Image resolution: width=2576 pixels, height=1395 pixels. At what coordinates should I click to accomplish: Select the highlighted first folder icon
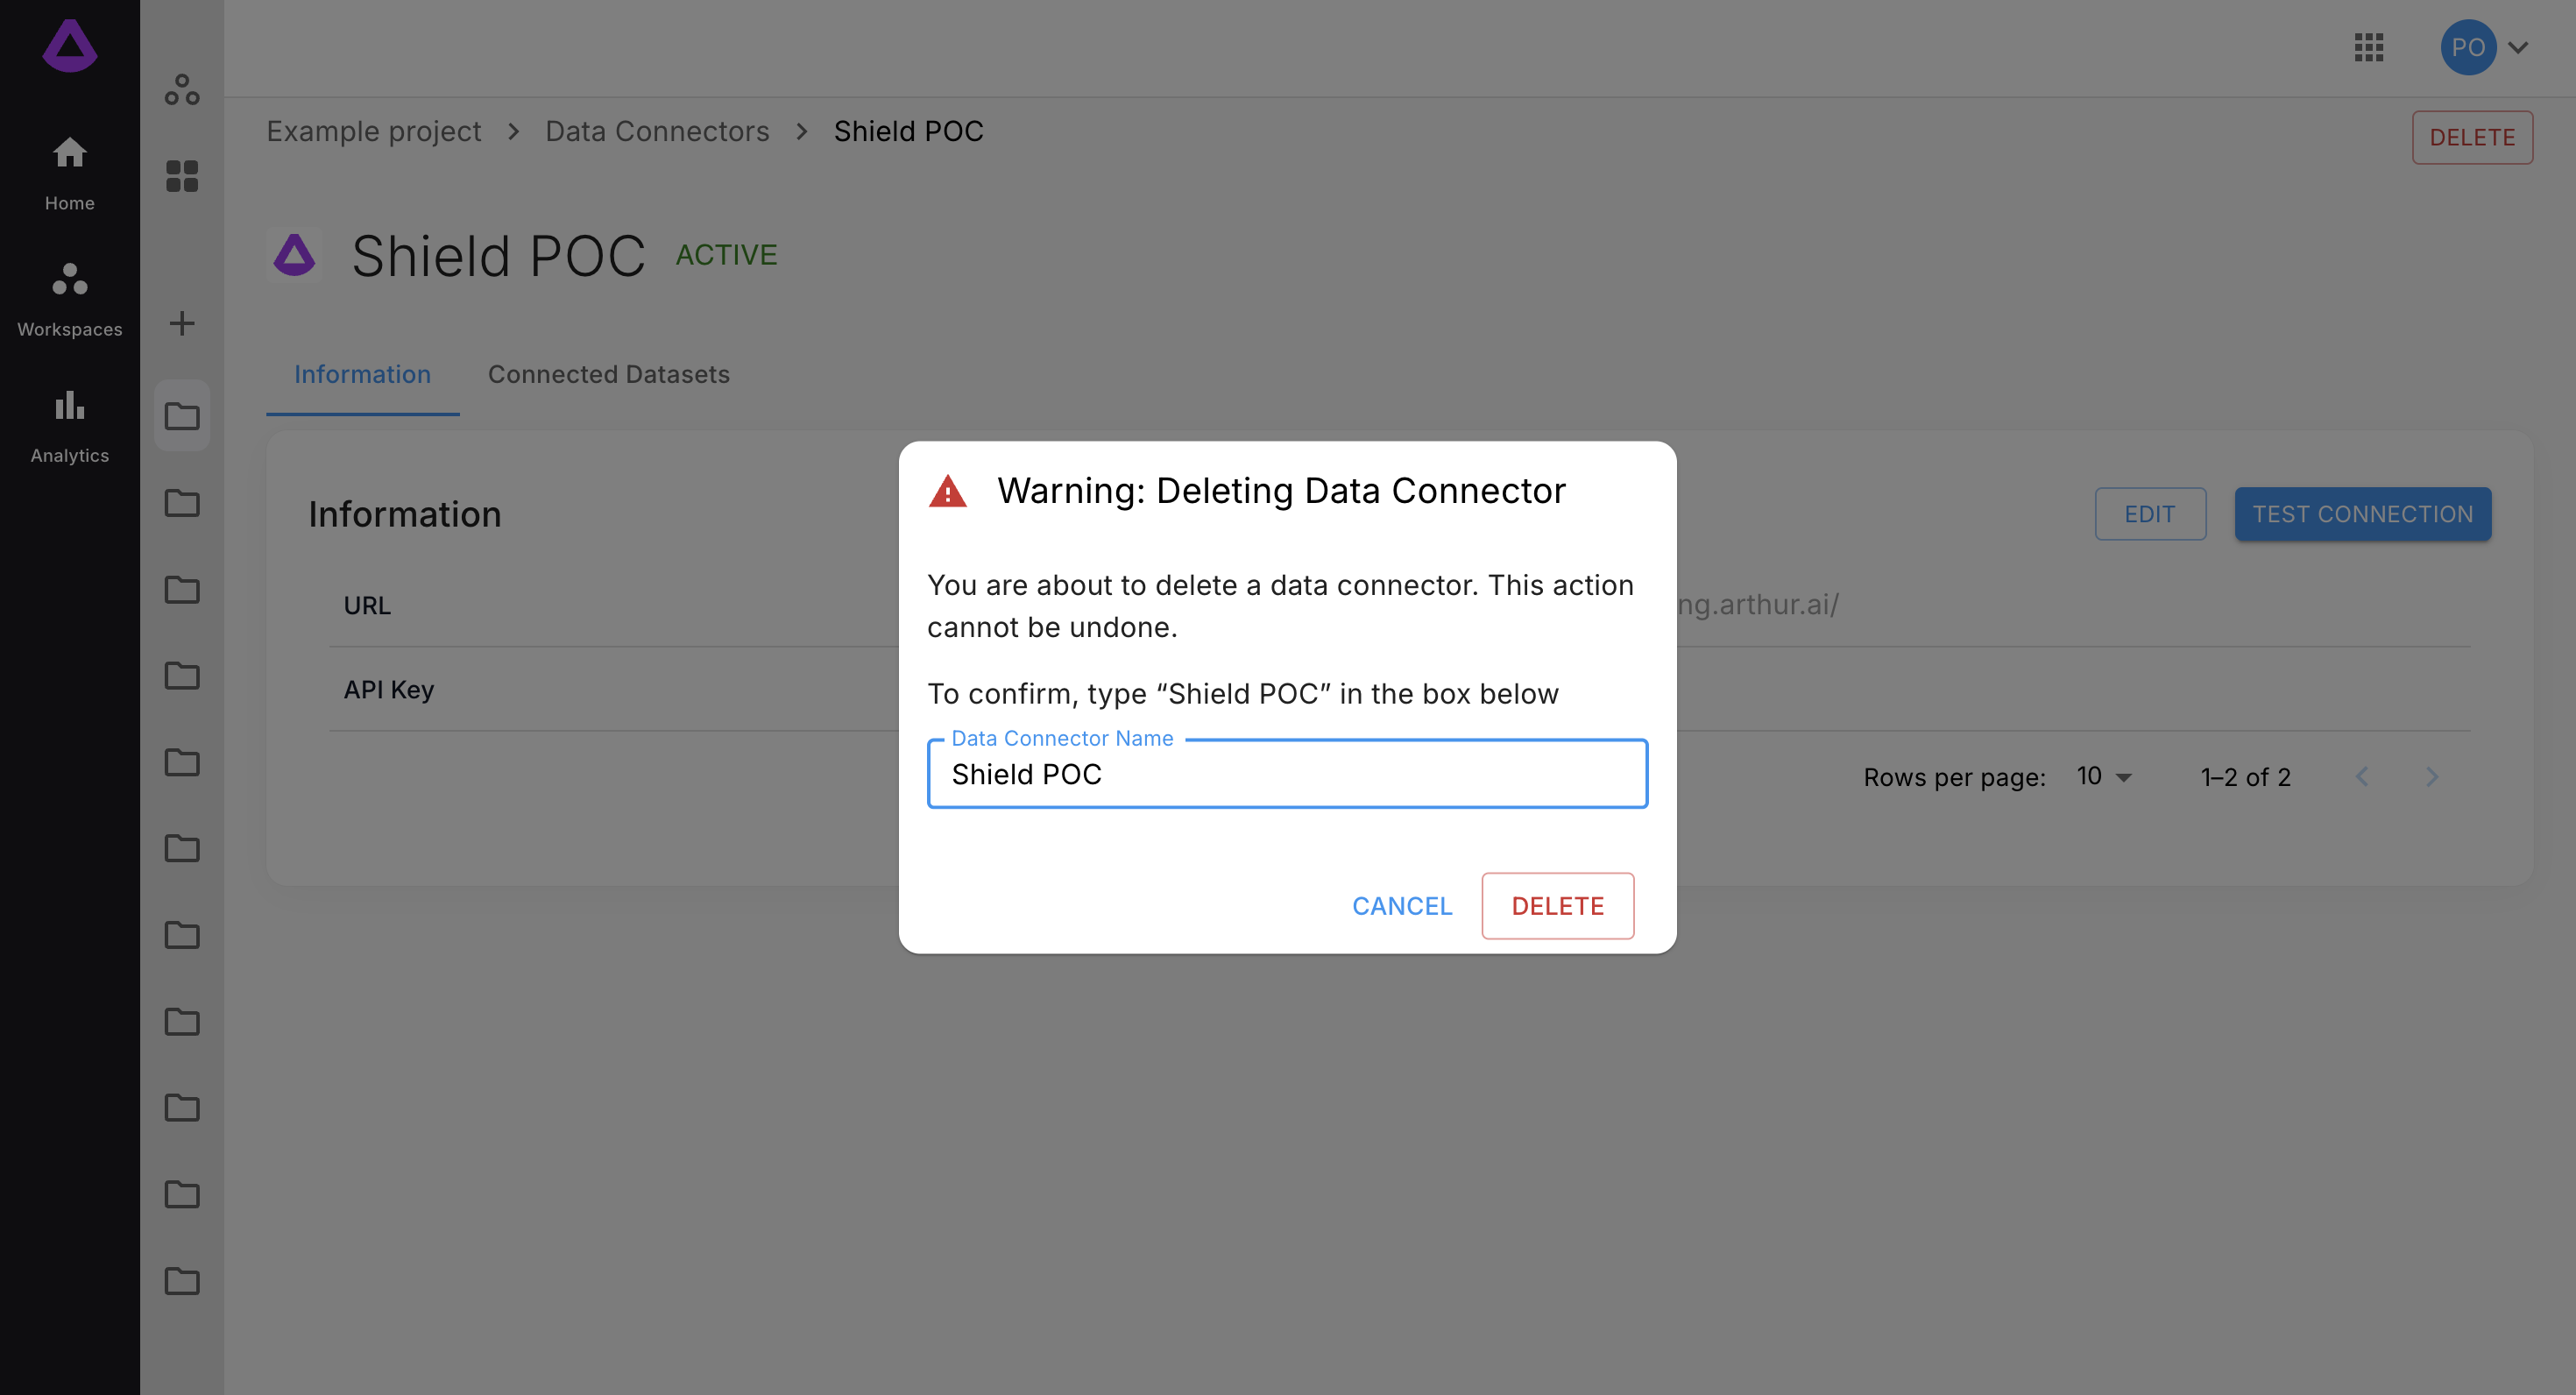click(182, 416)
